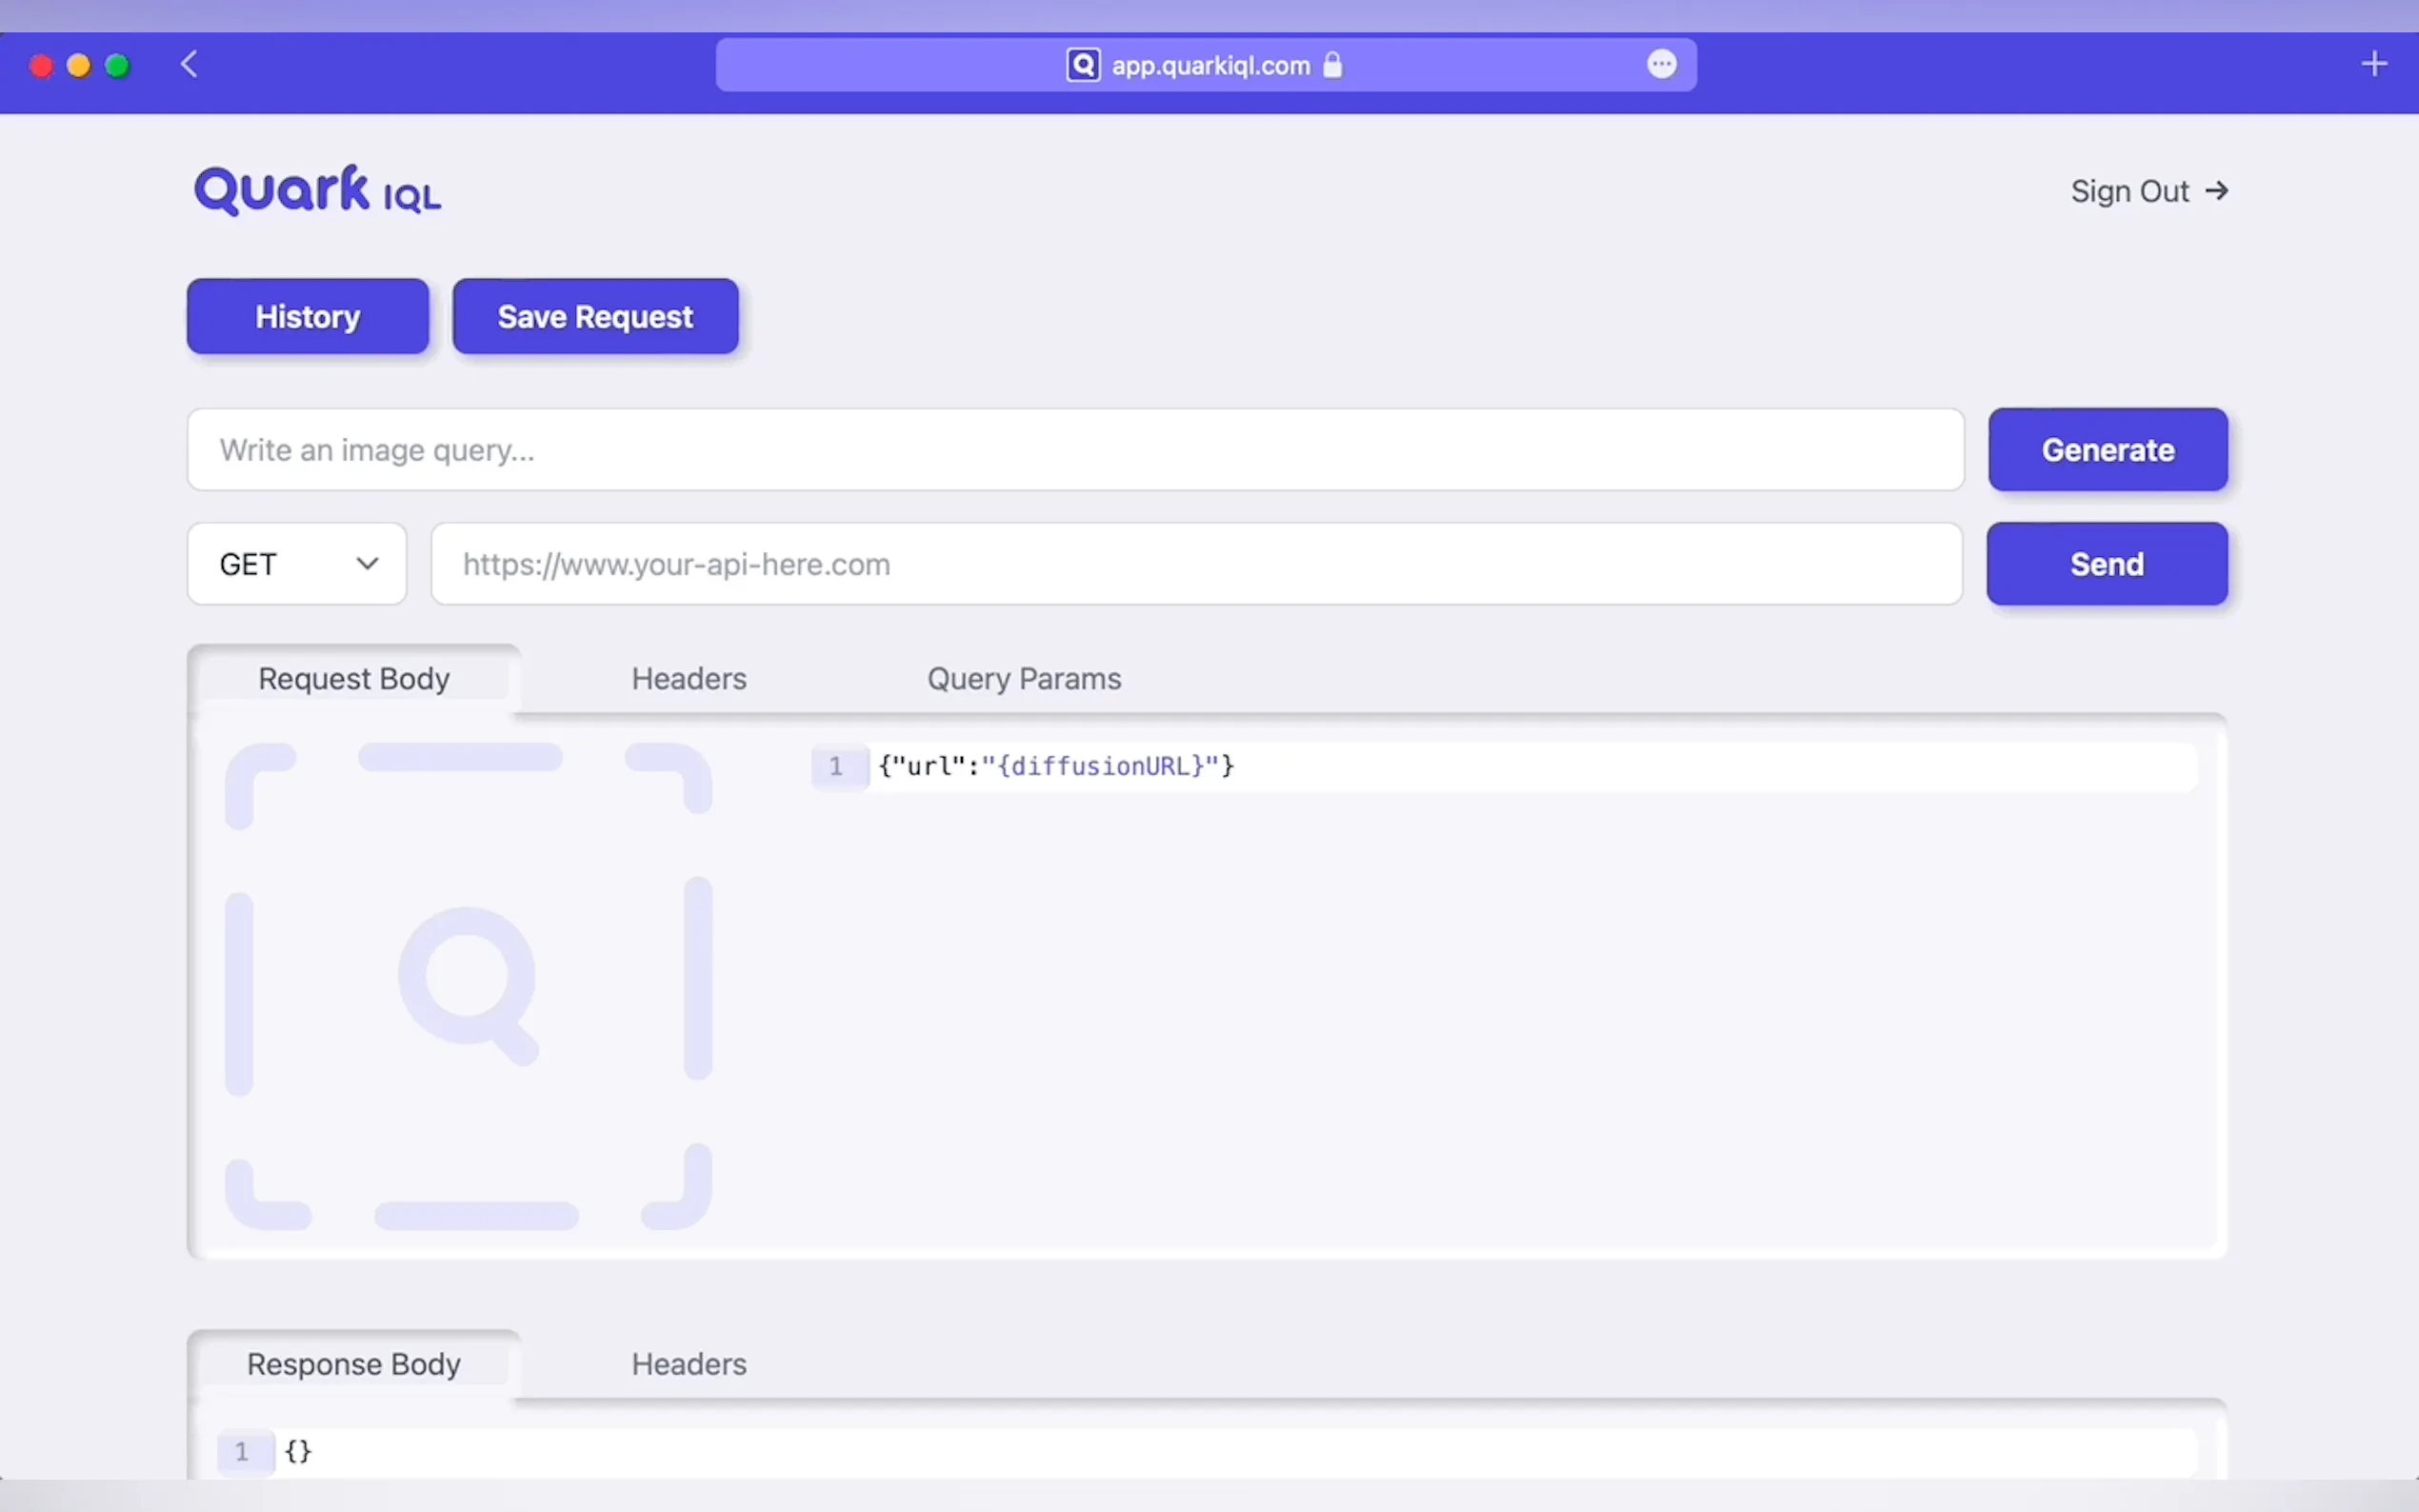
Task: Click the API URL input field
Action: pos(1195,564)
